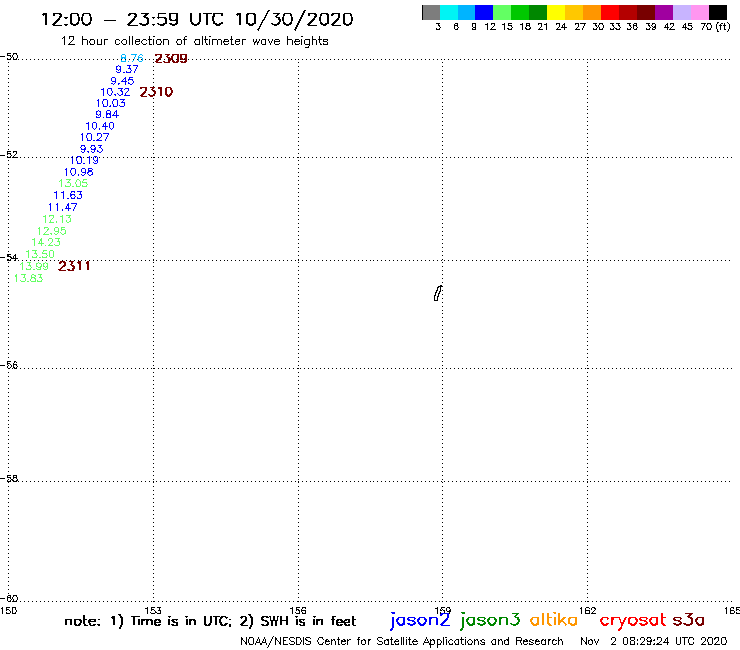Viewport: 740px width, 650px height.
Task: Click the wave height value 12.13
Action: 57,219
